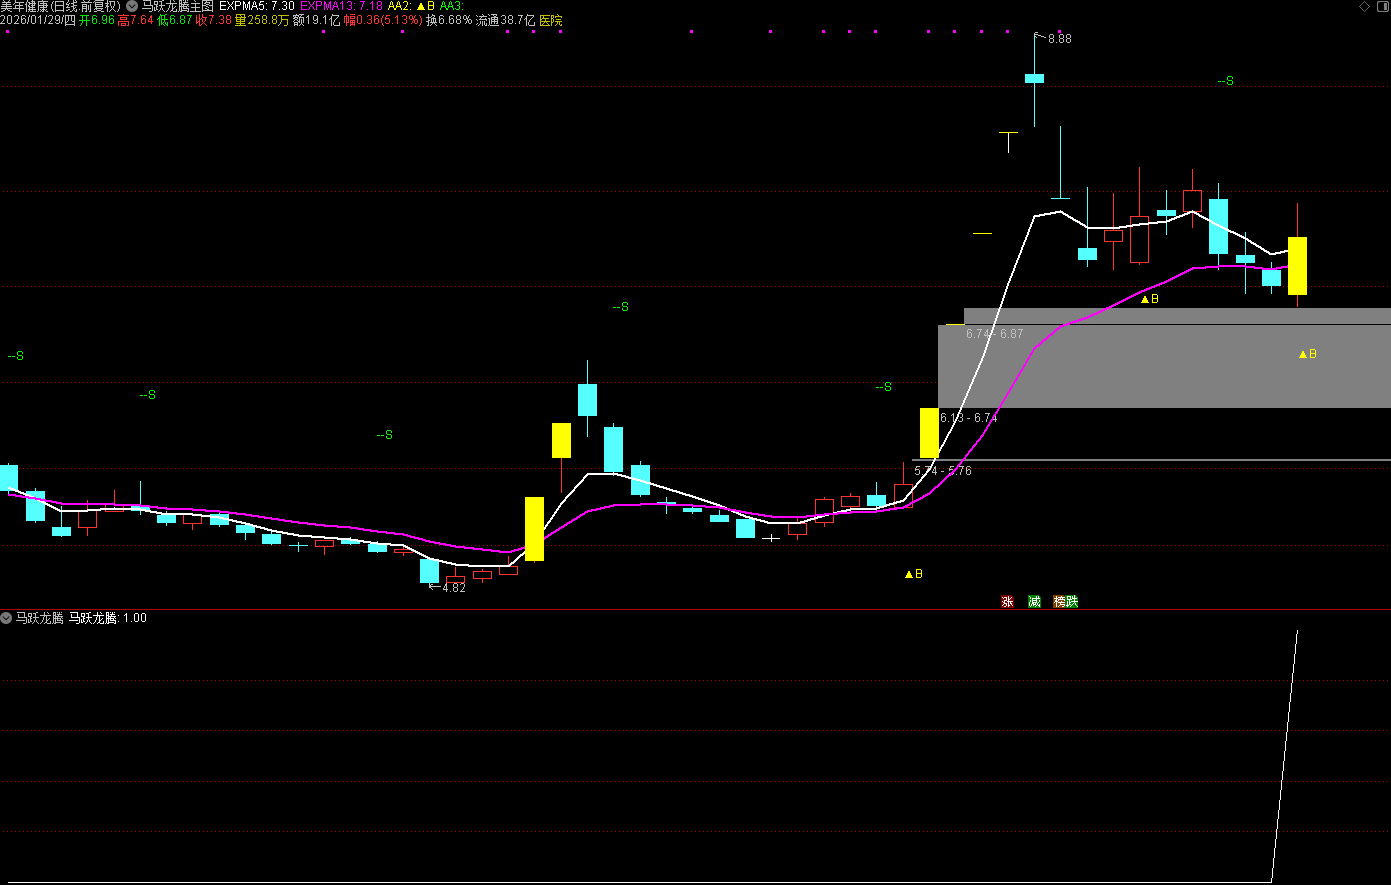Click the ▲B marker left of 张 badge
Screen dimensions: 1391x885
click(913, 574)
